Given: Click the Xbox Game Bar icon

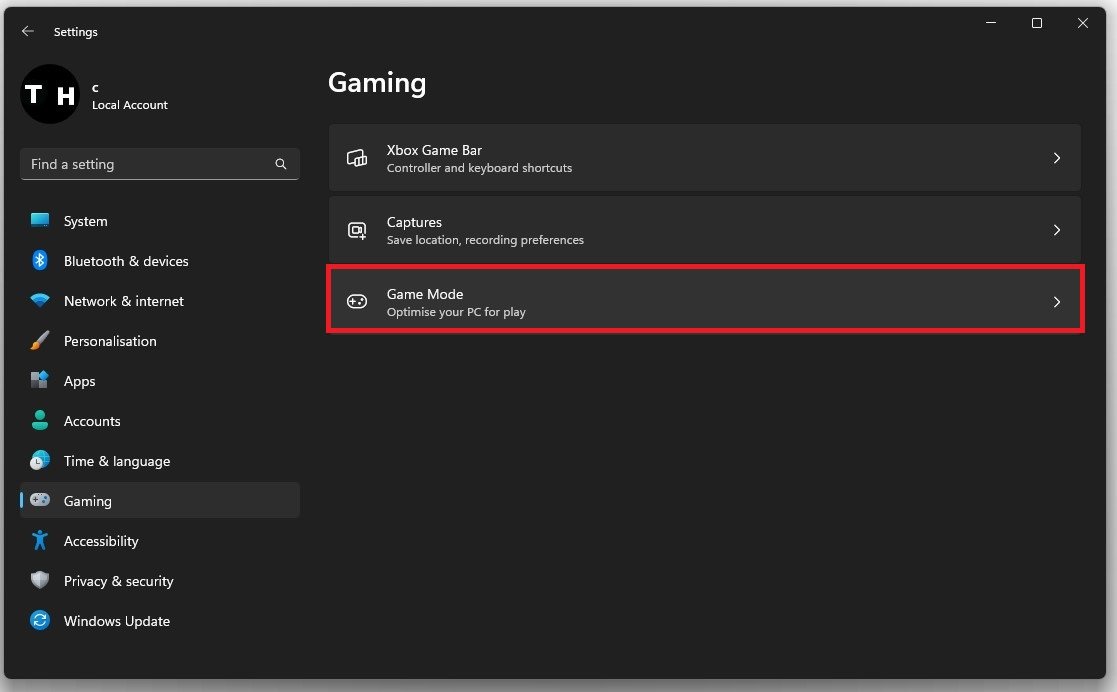Looking at the screenshot, I should tap(357, 158).
